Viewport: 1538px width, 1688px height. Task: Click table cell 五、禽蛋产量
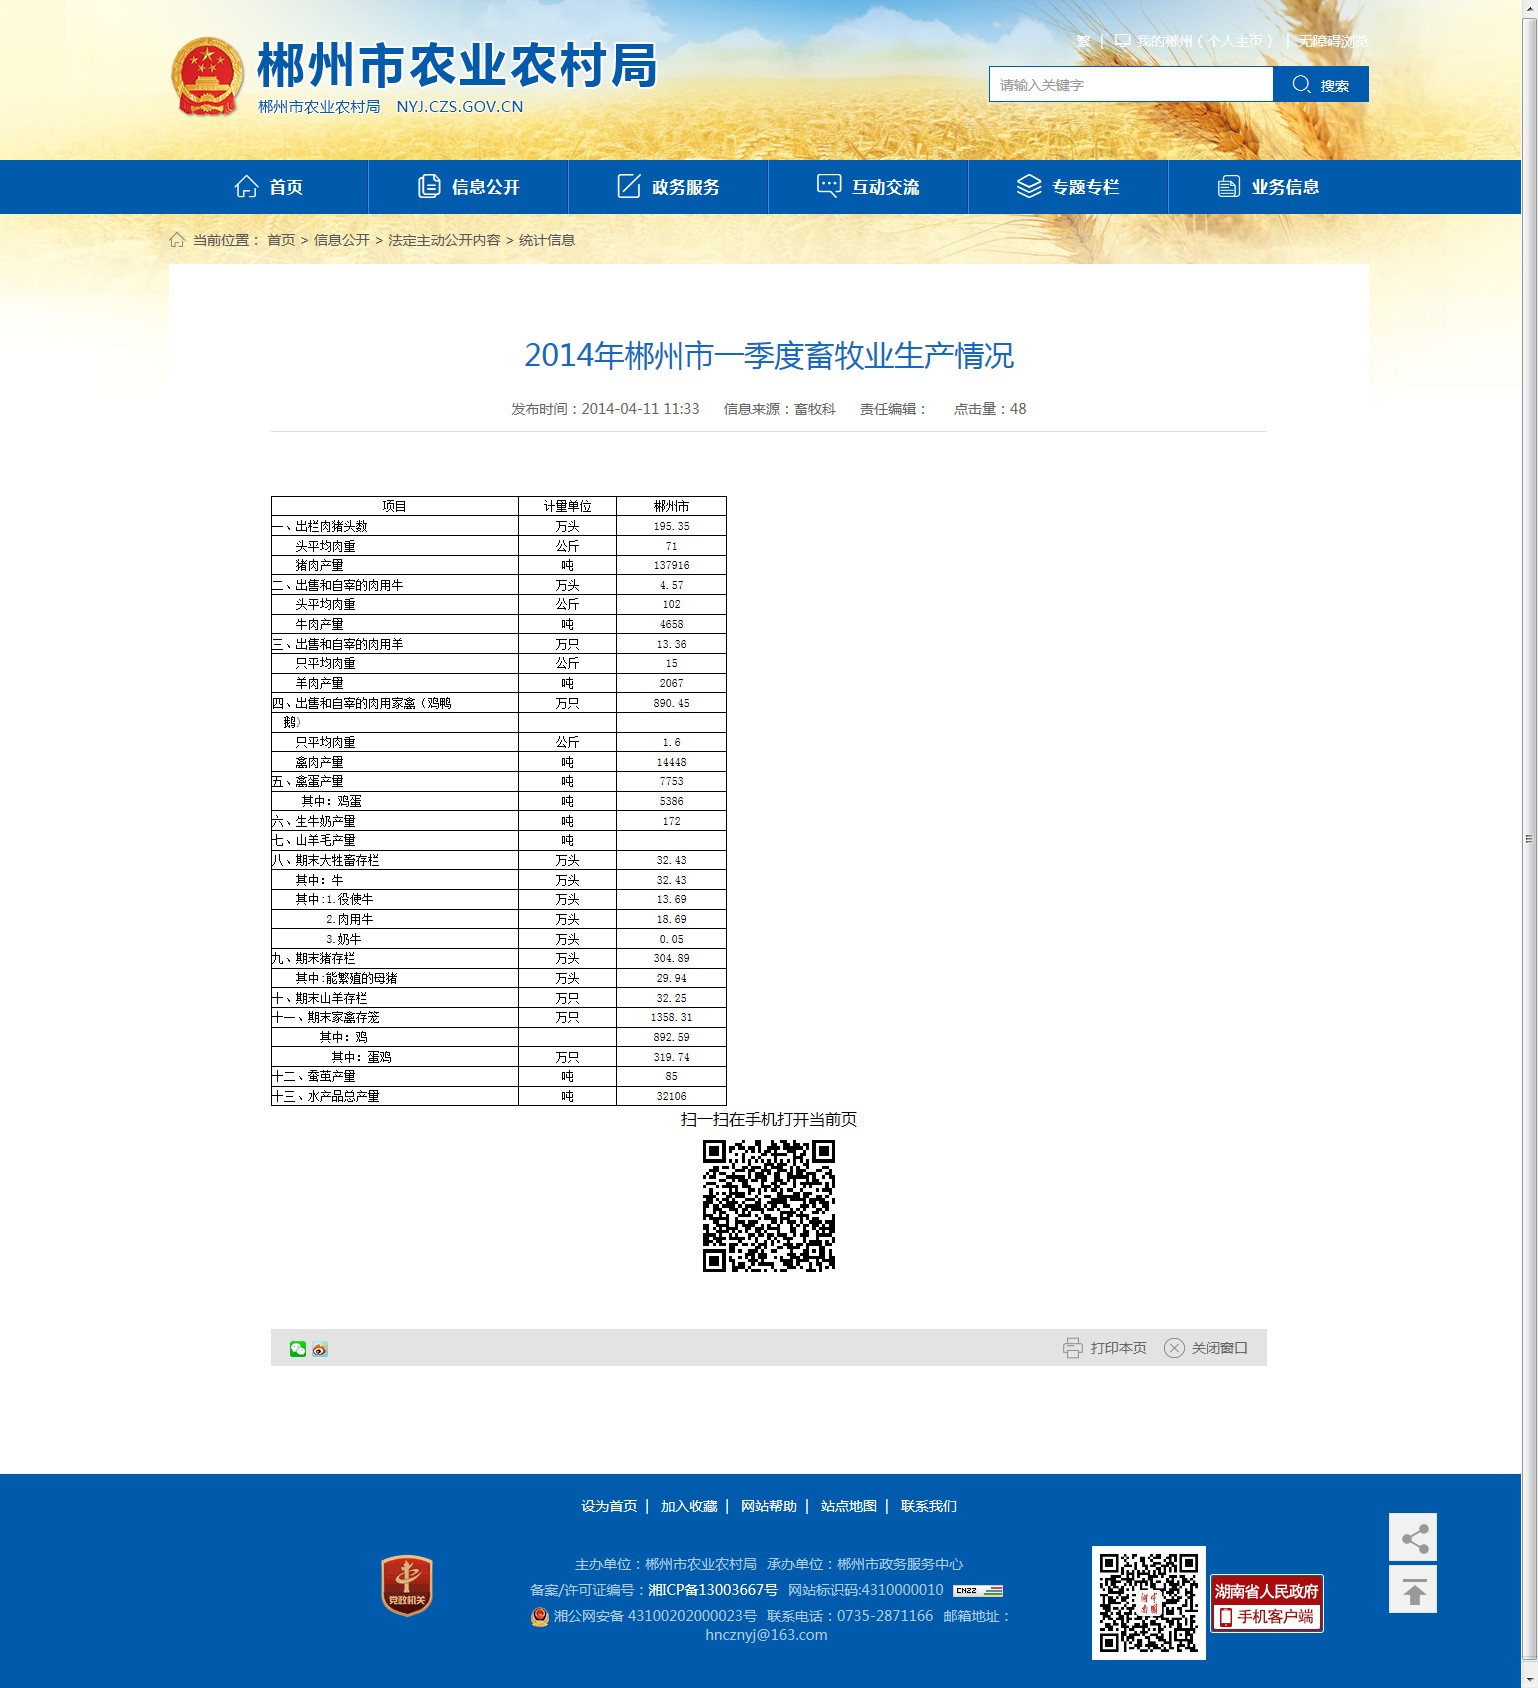click(x=395, y=781)
